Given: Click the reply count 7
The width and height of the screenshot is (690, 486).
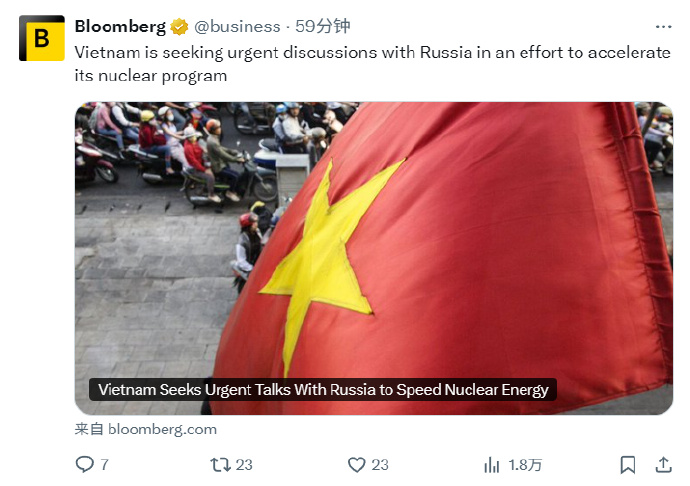Looking at the screenshot, I should (104, 464).
